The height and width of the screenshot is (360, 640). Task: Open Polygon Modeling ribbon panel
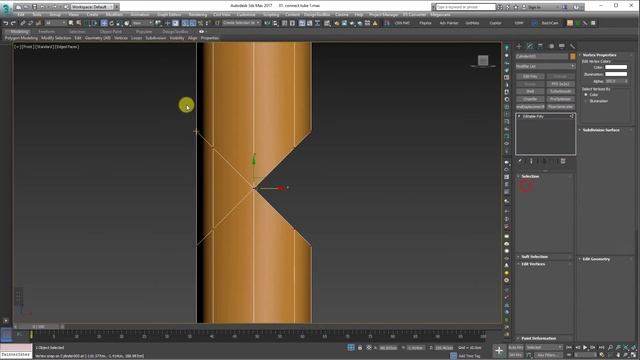pos(21,38)
